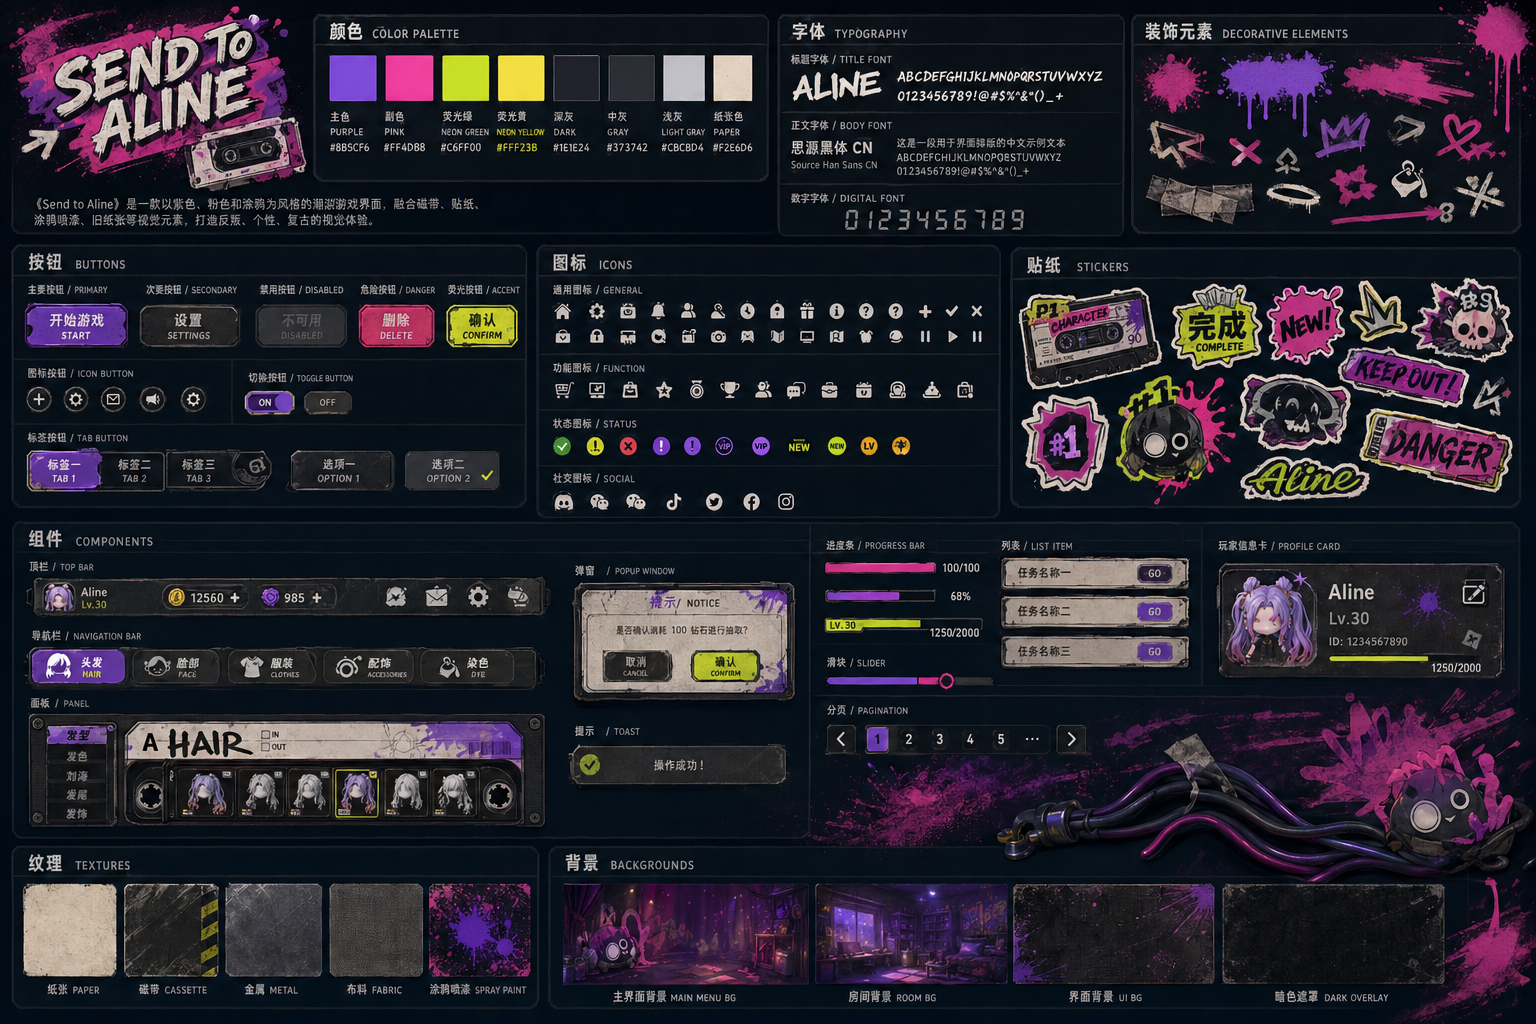
Task: Click the yellow CONFIRM accent button
Action: [482, 326]
